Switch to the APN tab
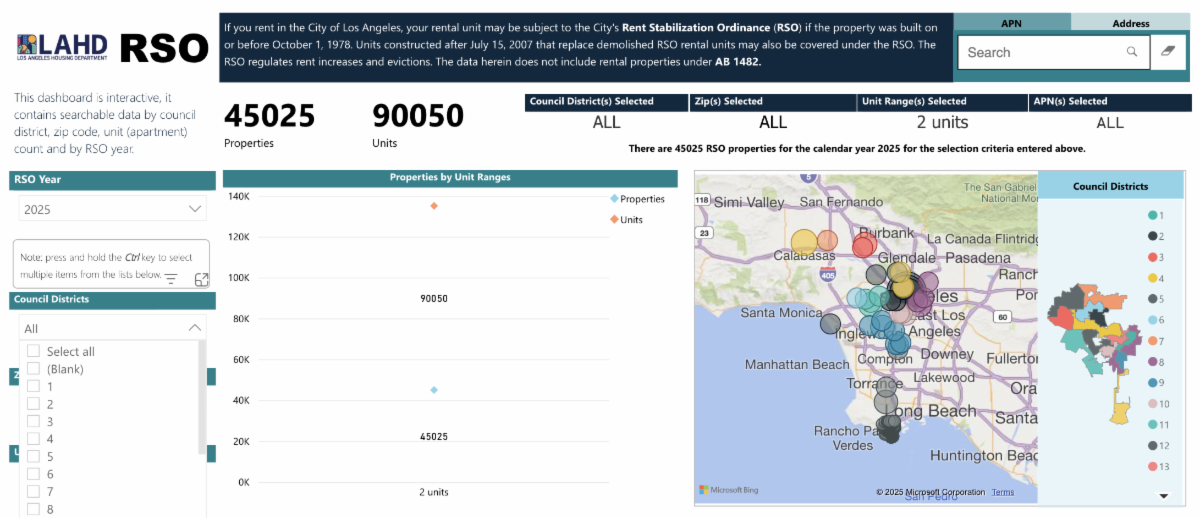The image size is (1200, 518). click(x=1011, y=22)
